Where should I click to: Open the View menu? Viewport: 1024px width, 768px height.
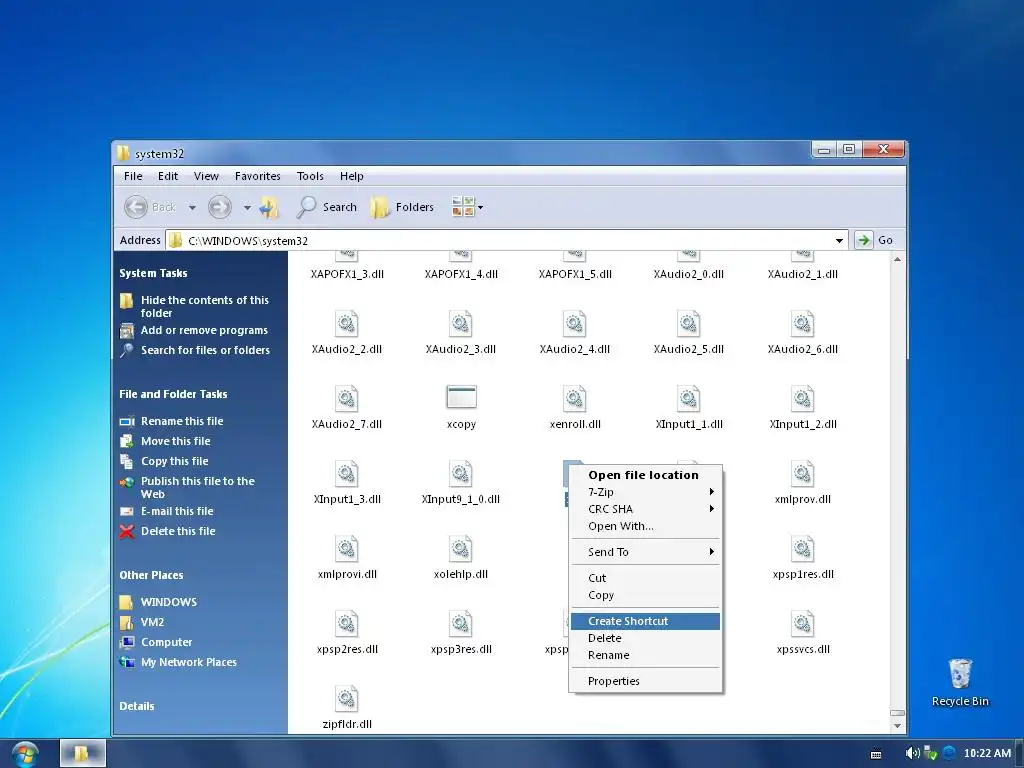(206, 176)
